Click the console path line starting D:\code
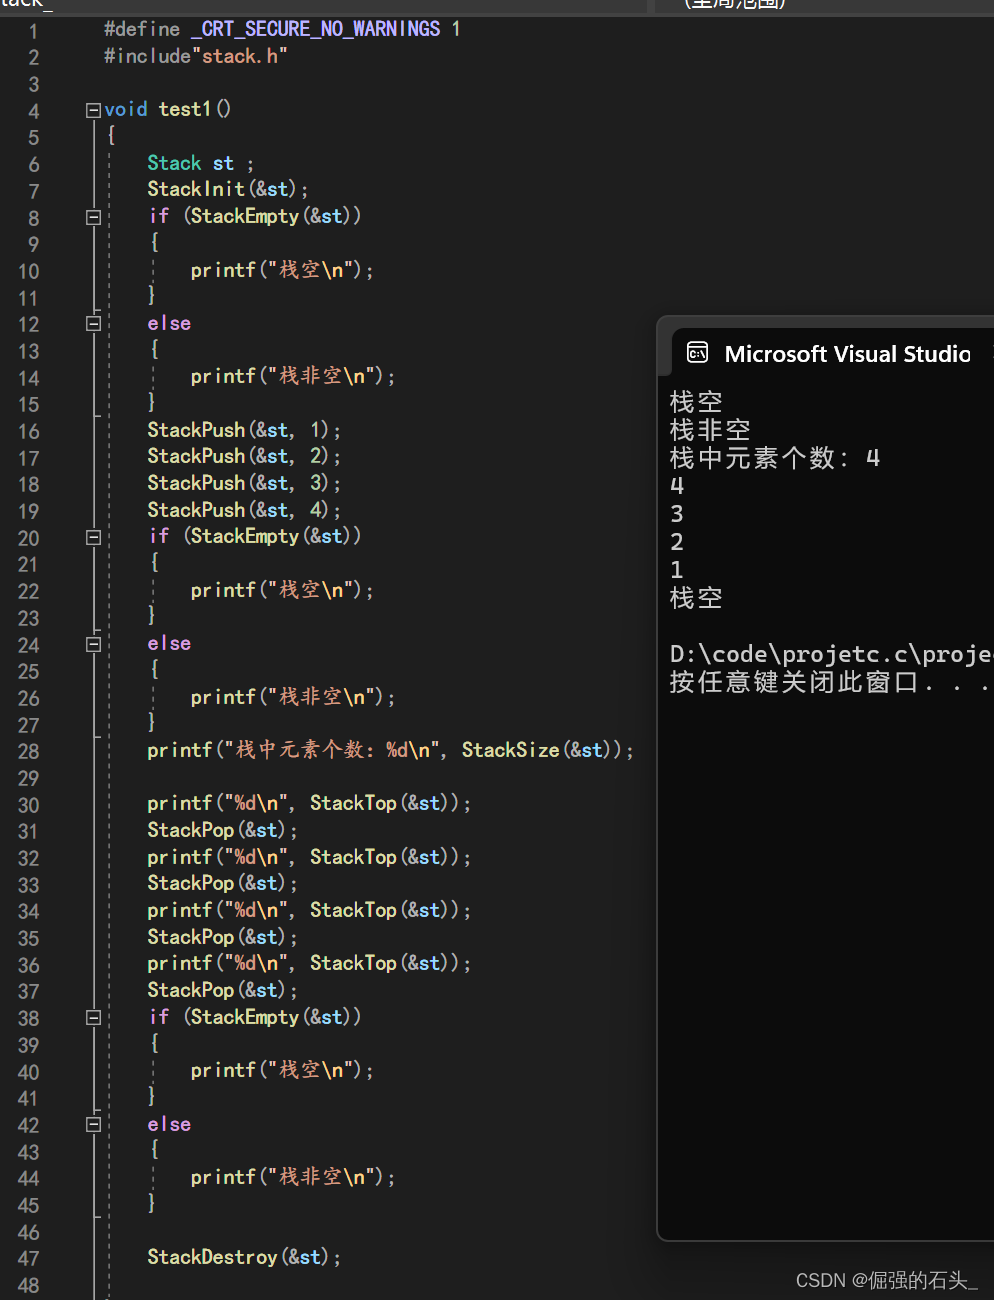The width and height of the screenshot is (994, 1300). [x=831, y=654]
